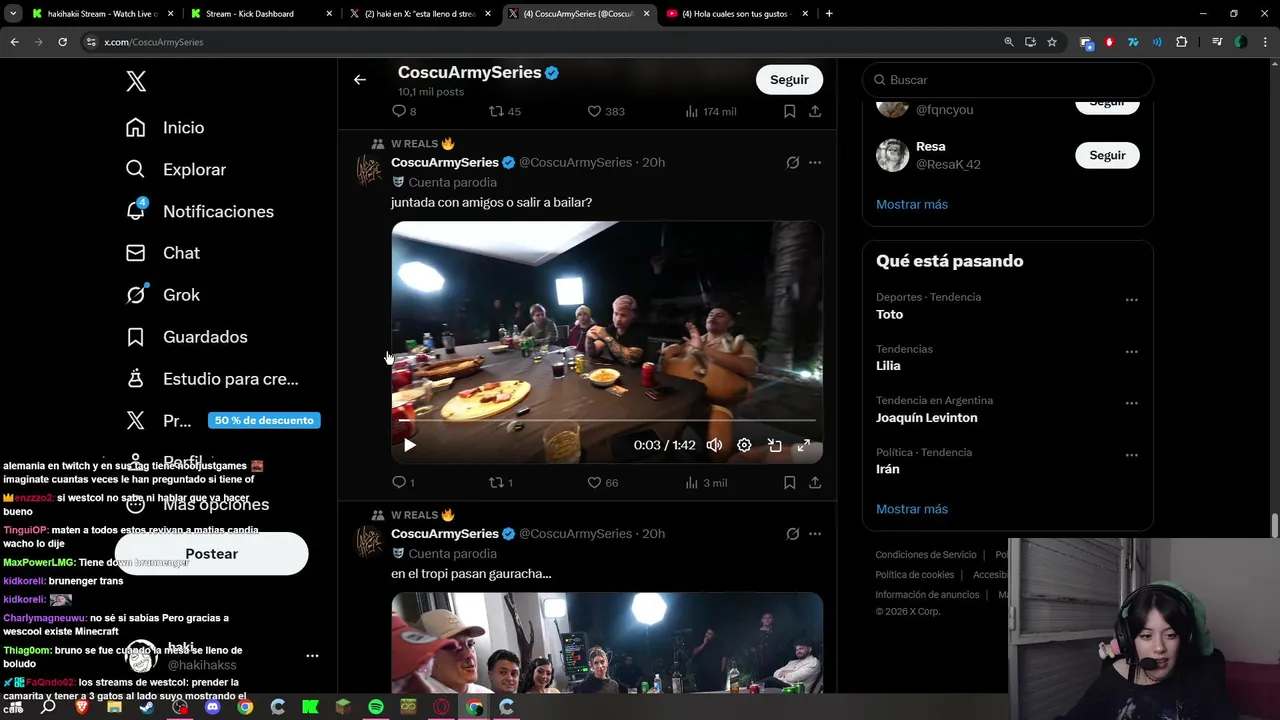The height and width of the screenshot is (720, 1280).
Task: Bookmark this page with the star icon
Action: [1052, 42]
